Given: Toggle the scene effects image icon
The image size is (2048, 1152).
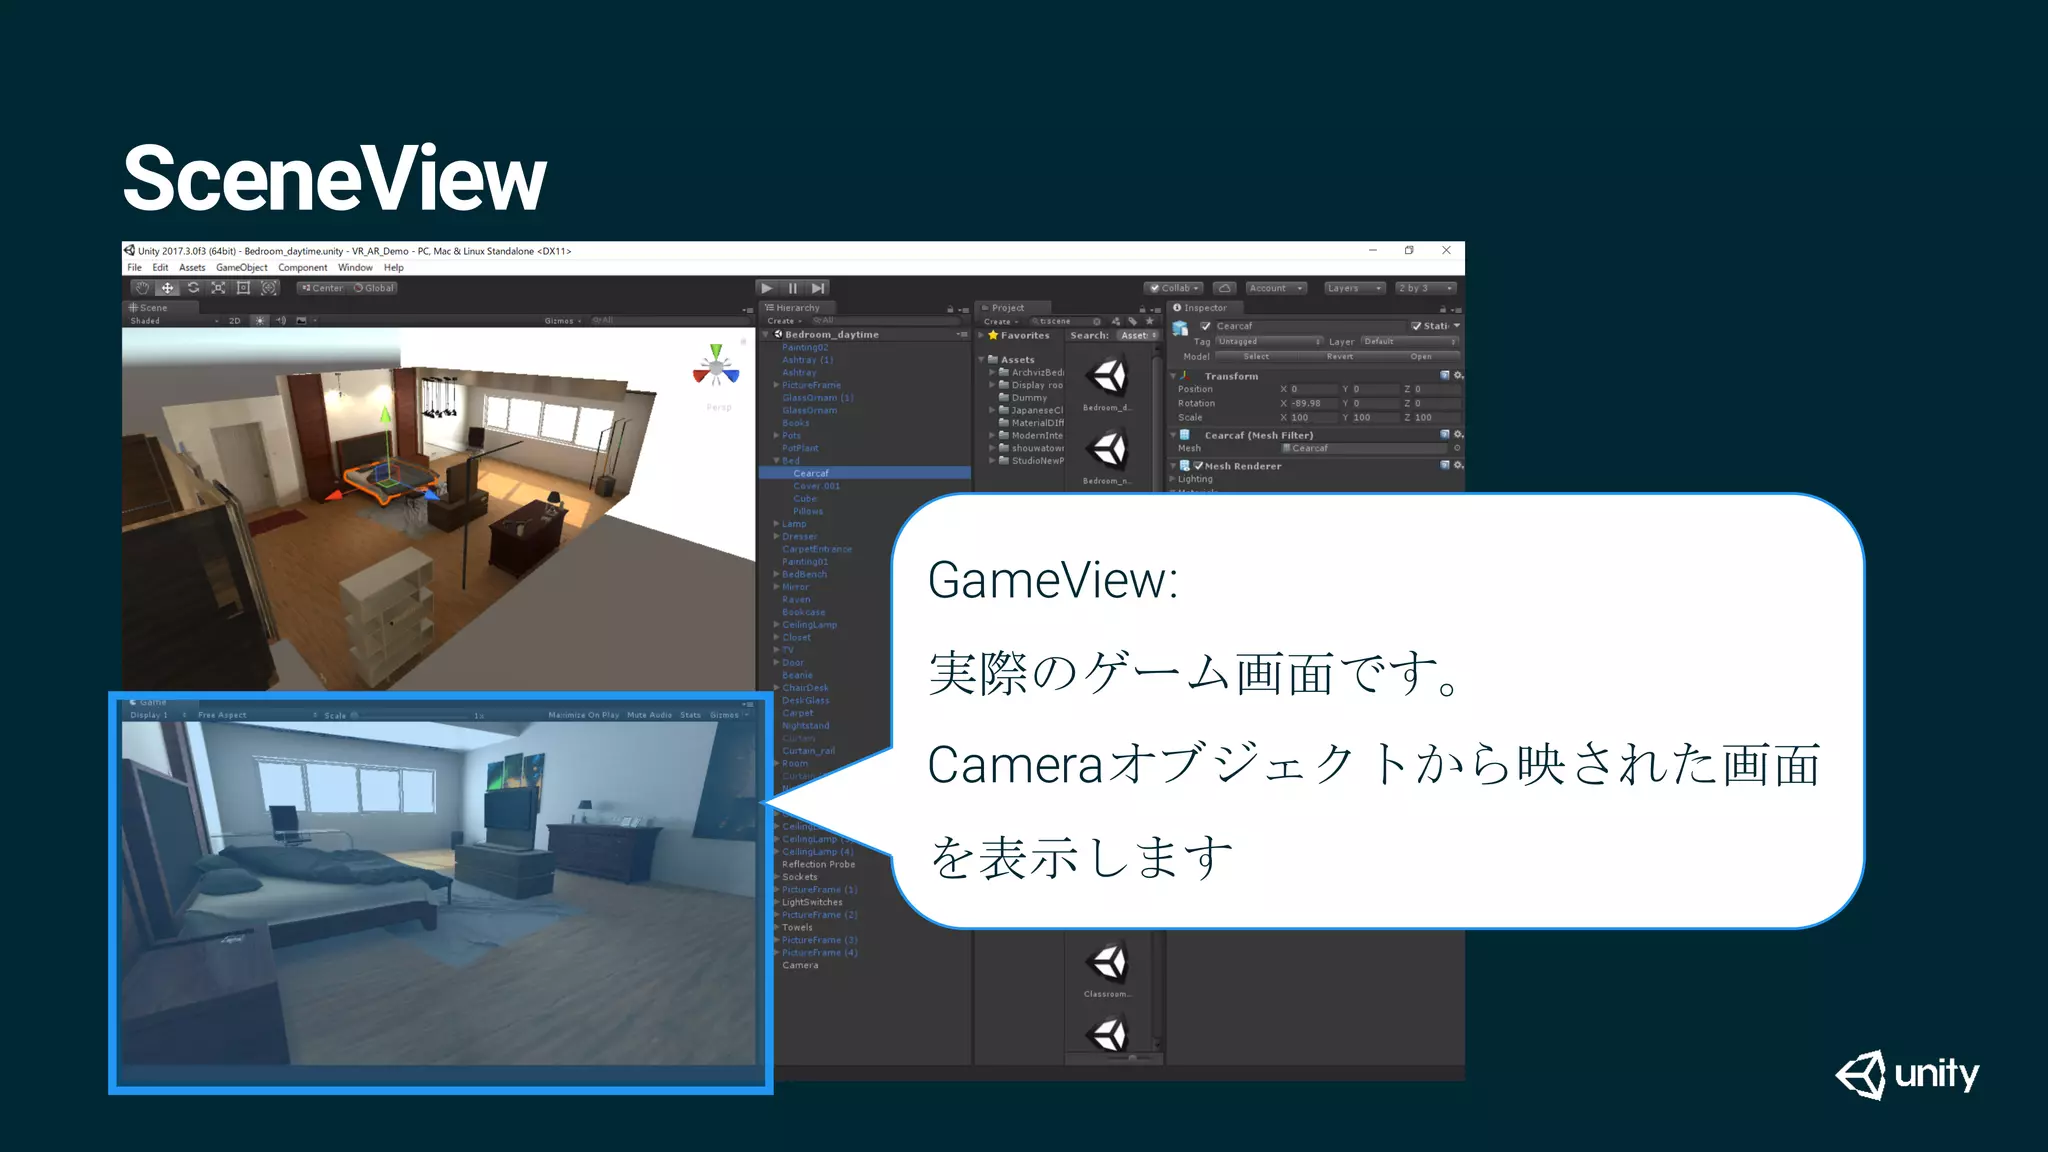Looking at the screenshot, I should pyautogui.click(x=301, y=321).
